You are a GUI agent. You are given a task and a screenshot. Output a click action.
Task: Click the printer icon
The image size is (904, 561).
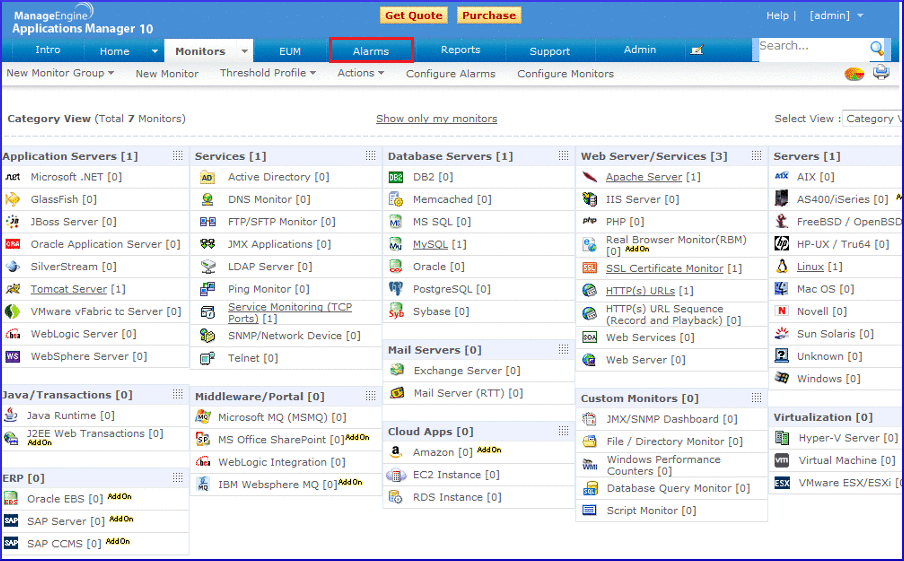(x=881, y=73)
